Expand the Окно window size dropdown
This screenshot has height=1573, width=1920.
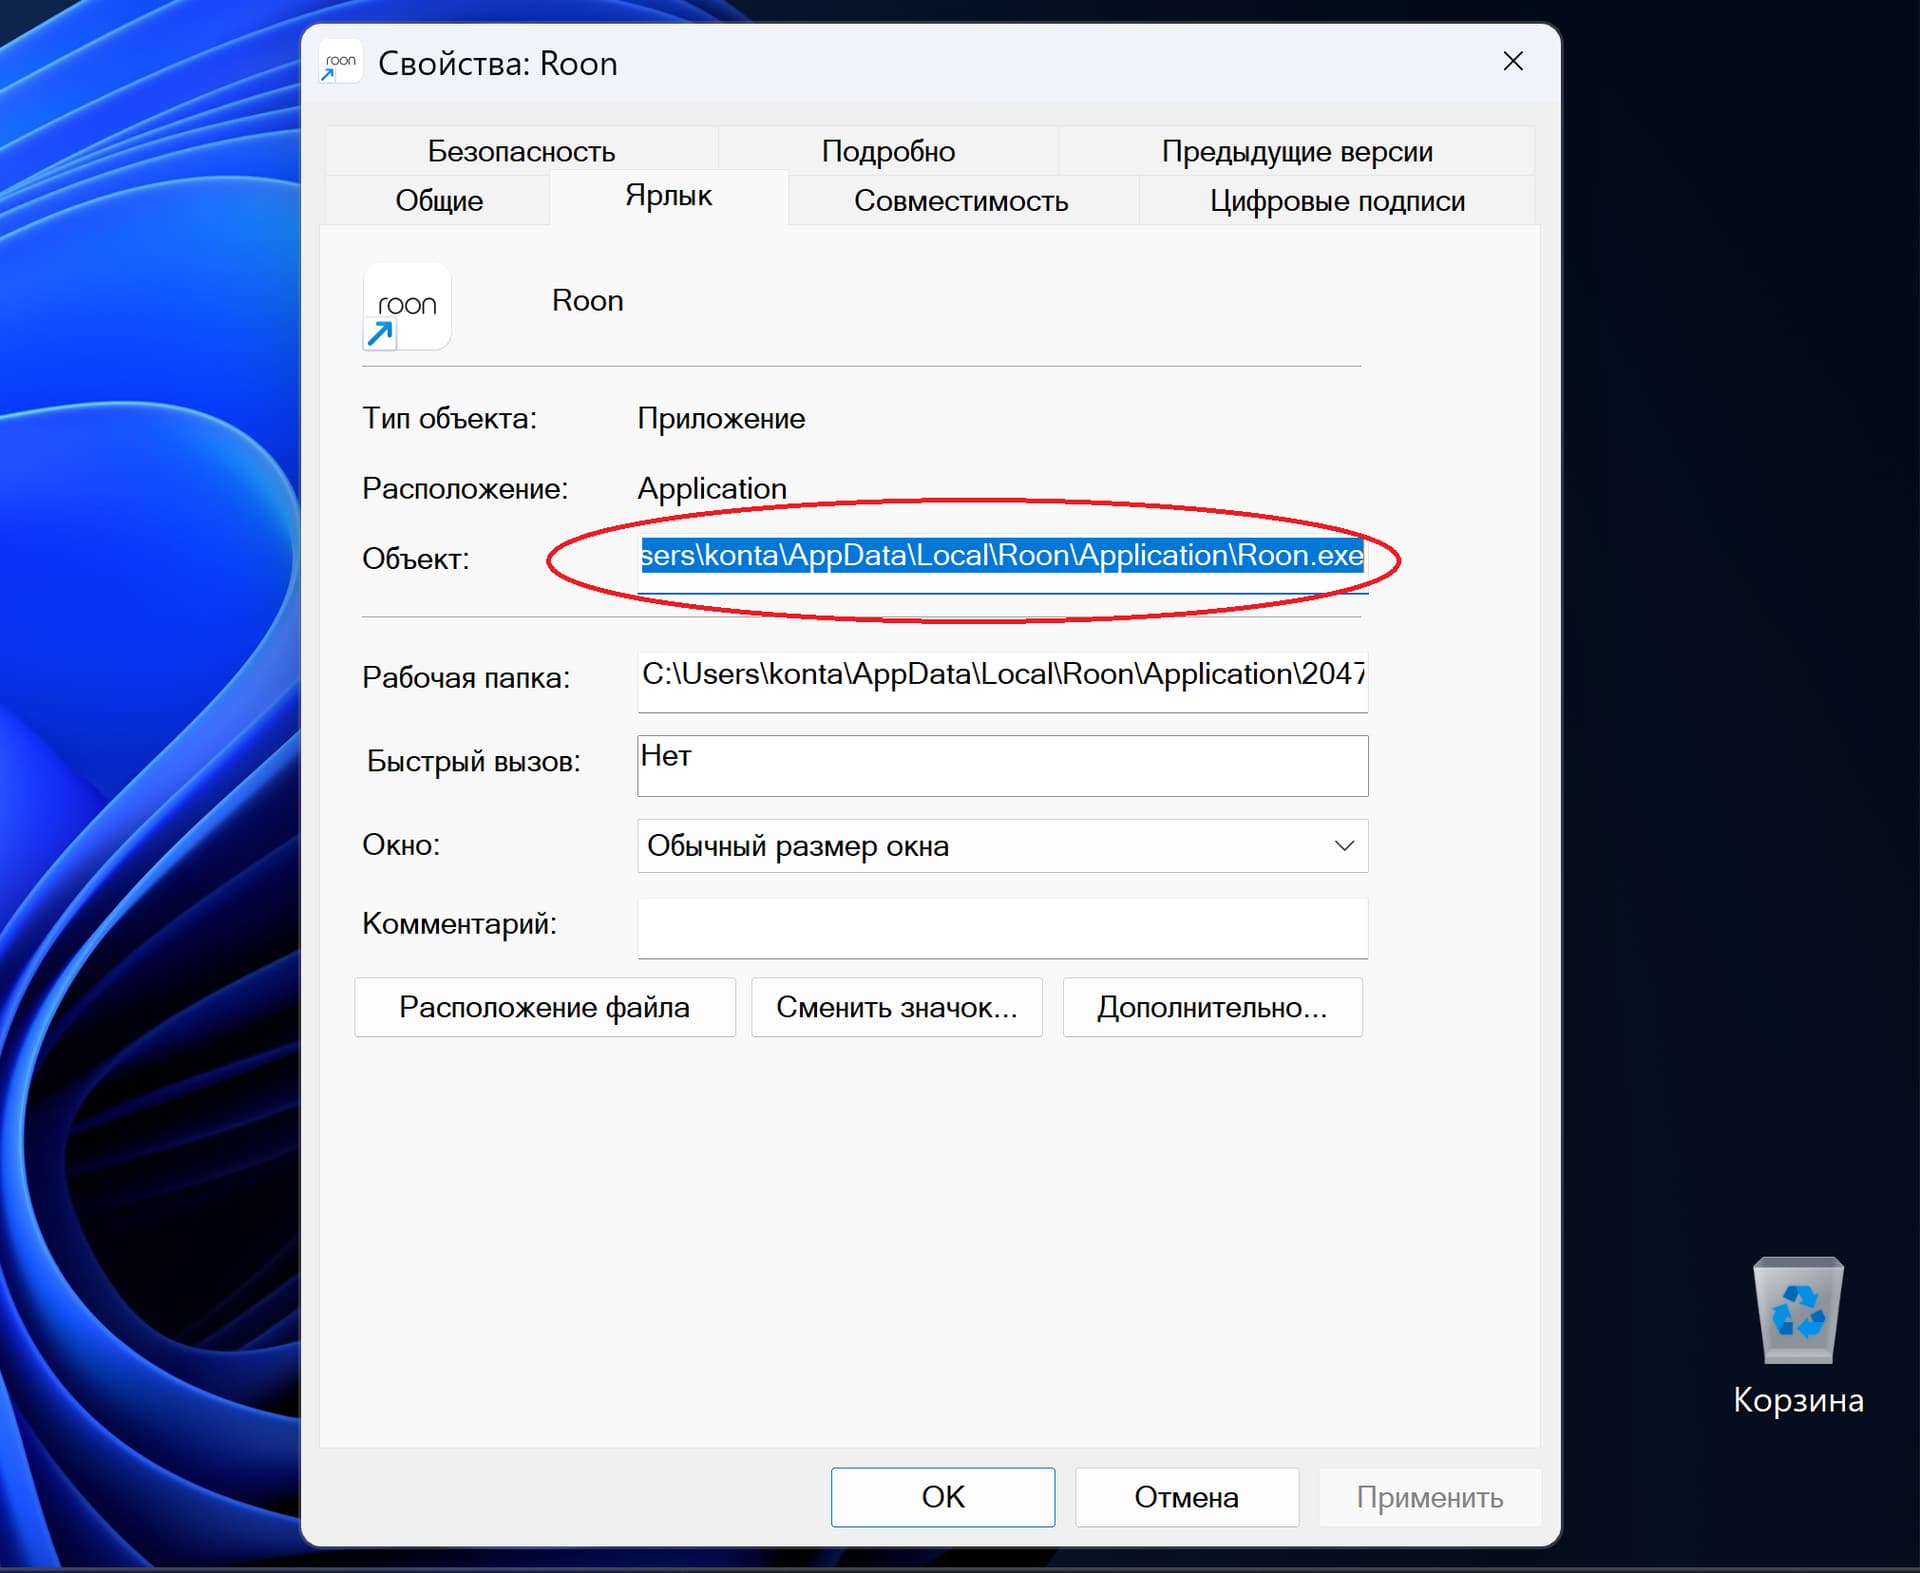(x=1002, y=846)
